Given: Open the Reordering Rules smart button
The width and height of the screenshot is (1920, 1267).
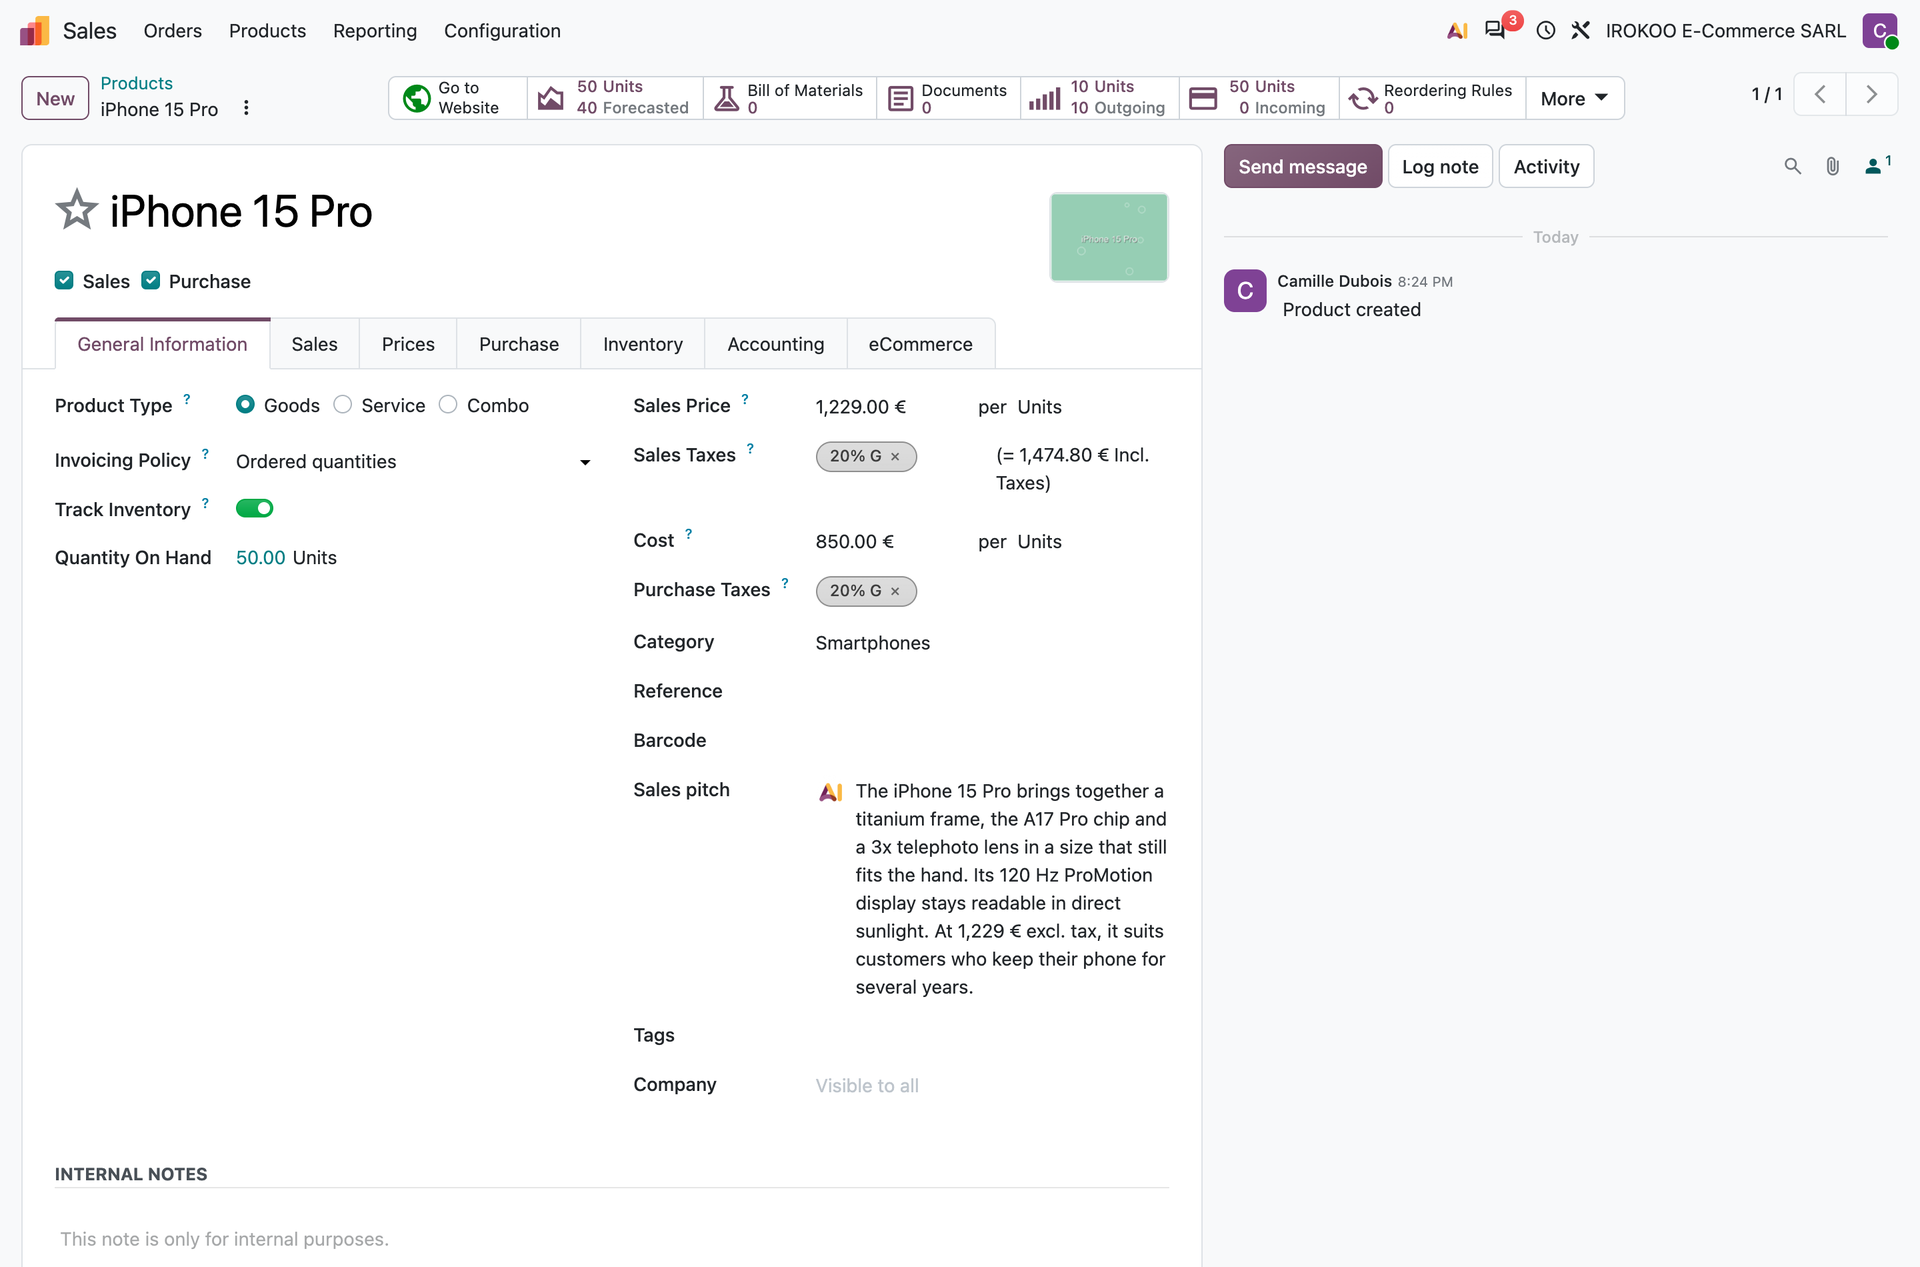Looking at the screenshot, I should (1432, 98).
